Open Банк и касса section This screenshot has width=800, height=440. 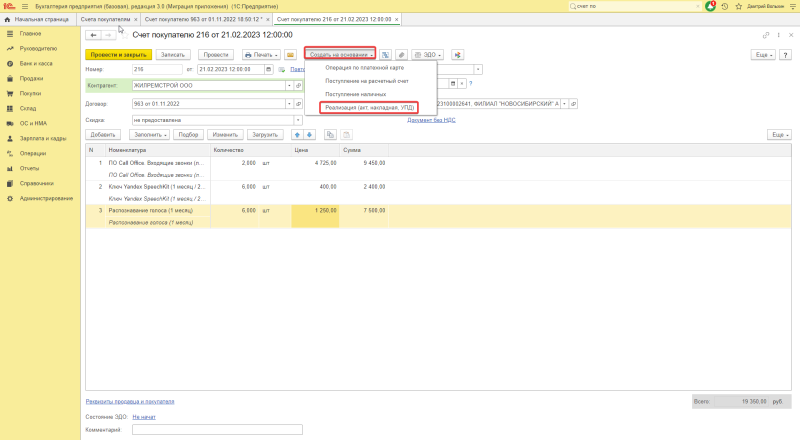36,64
